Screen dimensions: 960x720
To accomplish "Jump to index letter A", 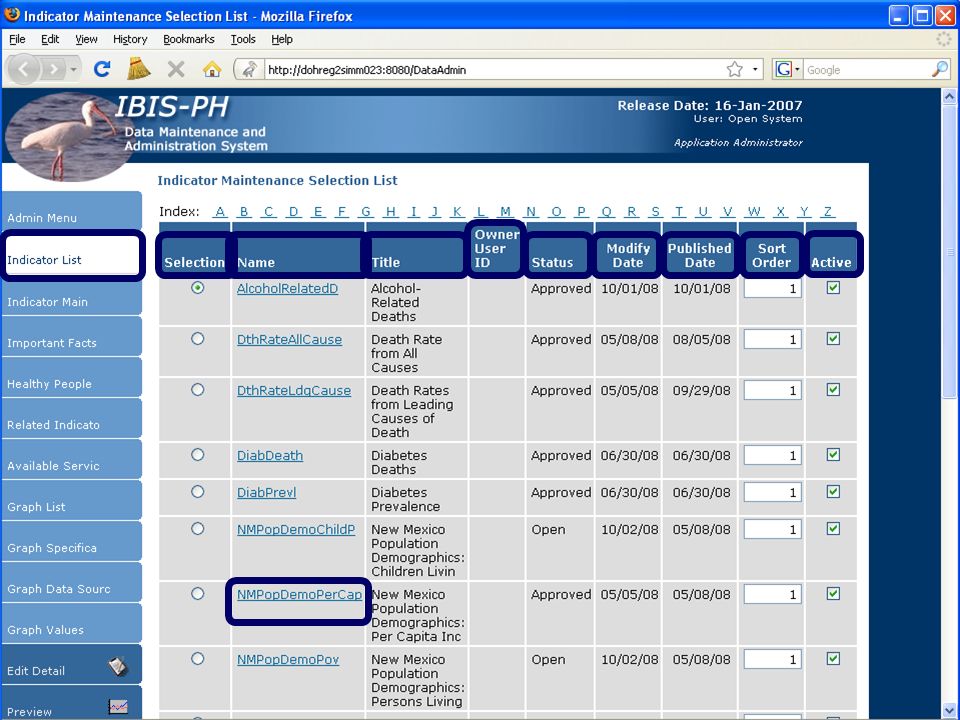I will (220, 212).
